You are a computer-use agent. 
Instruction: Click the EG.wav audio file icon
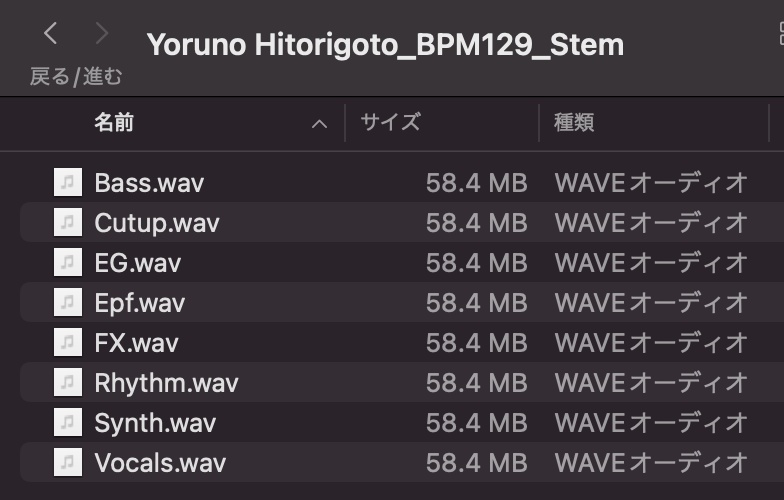pyautogui.click(x=68, y=263)
